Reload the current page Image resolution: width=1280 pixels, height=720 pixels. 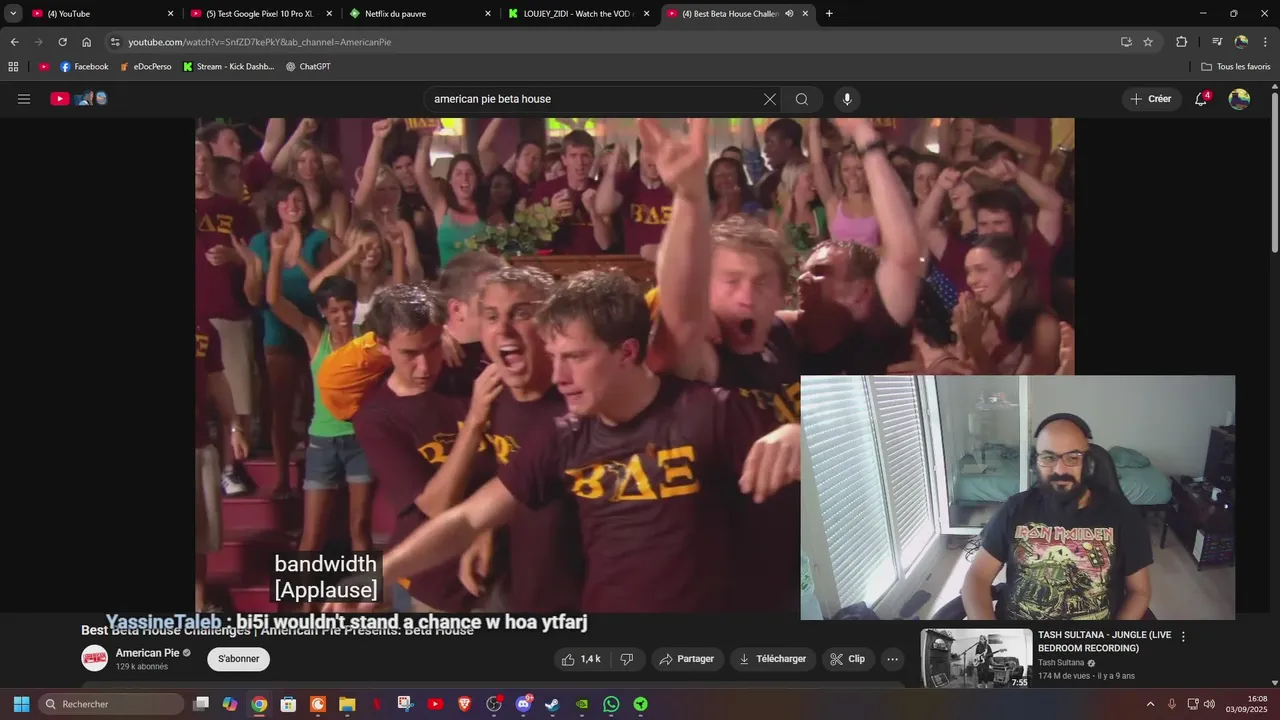[x=62, y=42]
